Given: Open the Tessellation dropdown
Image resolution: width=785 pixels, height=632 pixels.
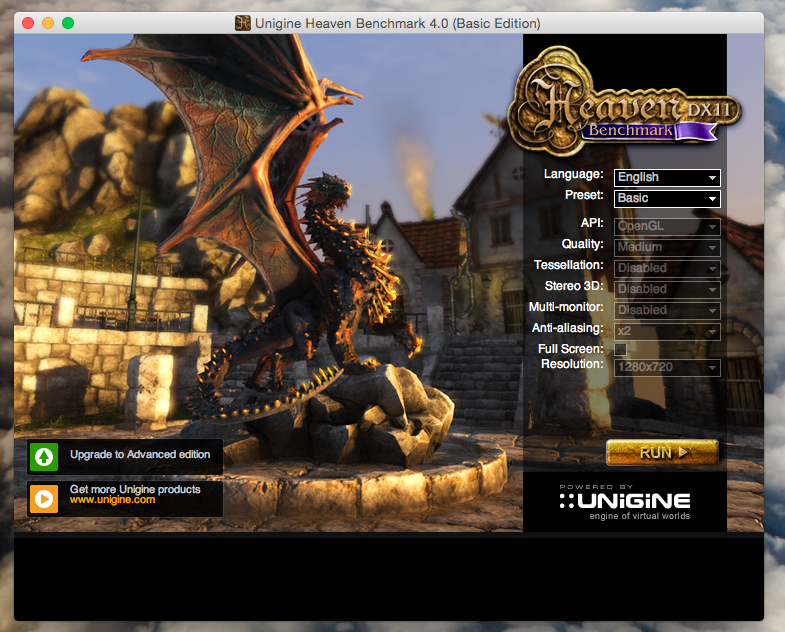Looking at the screenshot, I should [x=667, y=268].
